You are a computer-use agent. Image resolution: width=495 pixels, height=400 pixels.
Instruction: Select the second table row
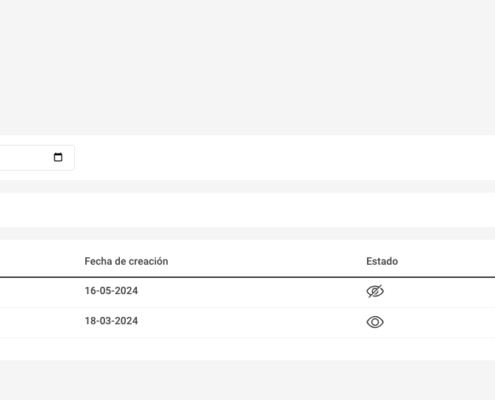(x=247, y=322)
